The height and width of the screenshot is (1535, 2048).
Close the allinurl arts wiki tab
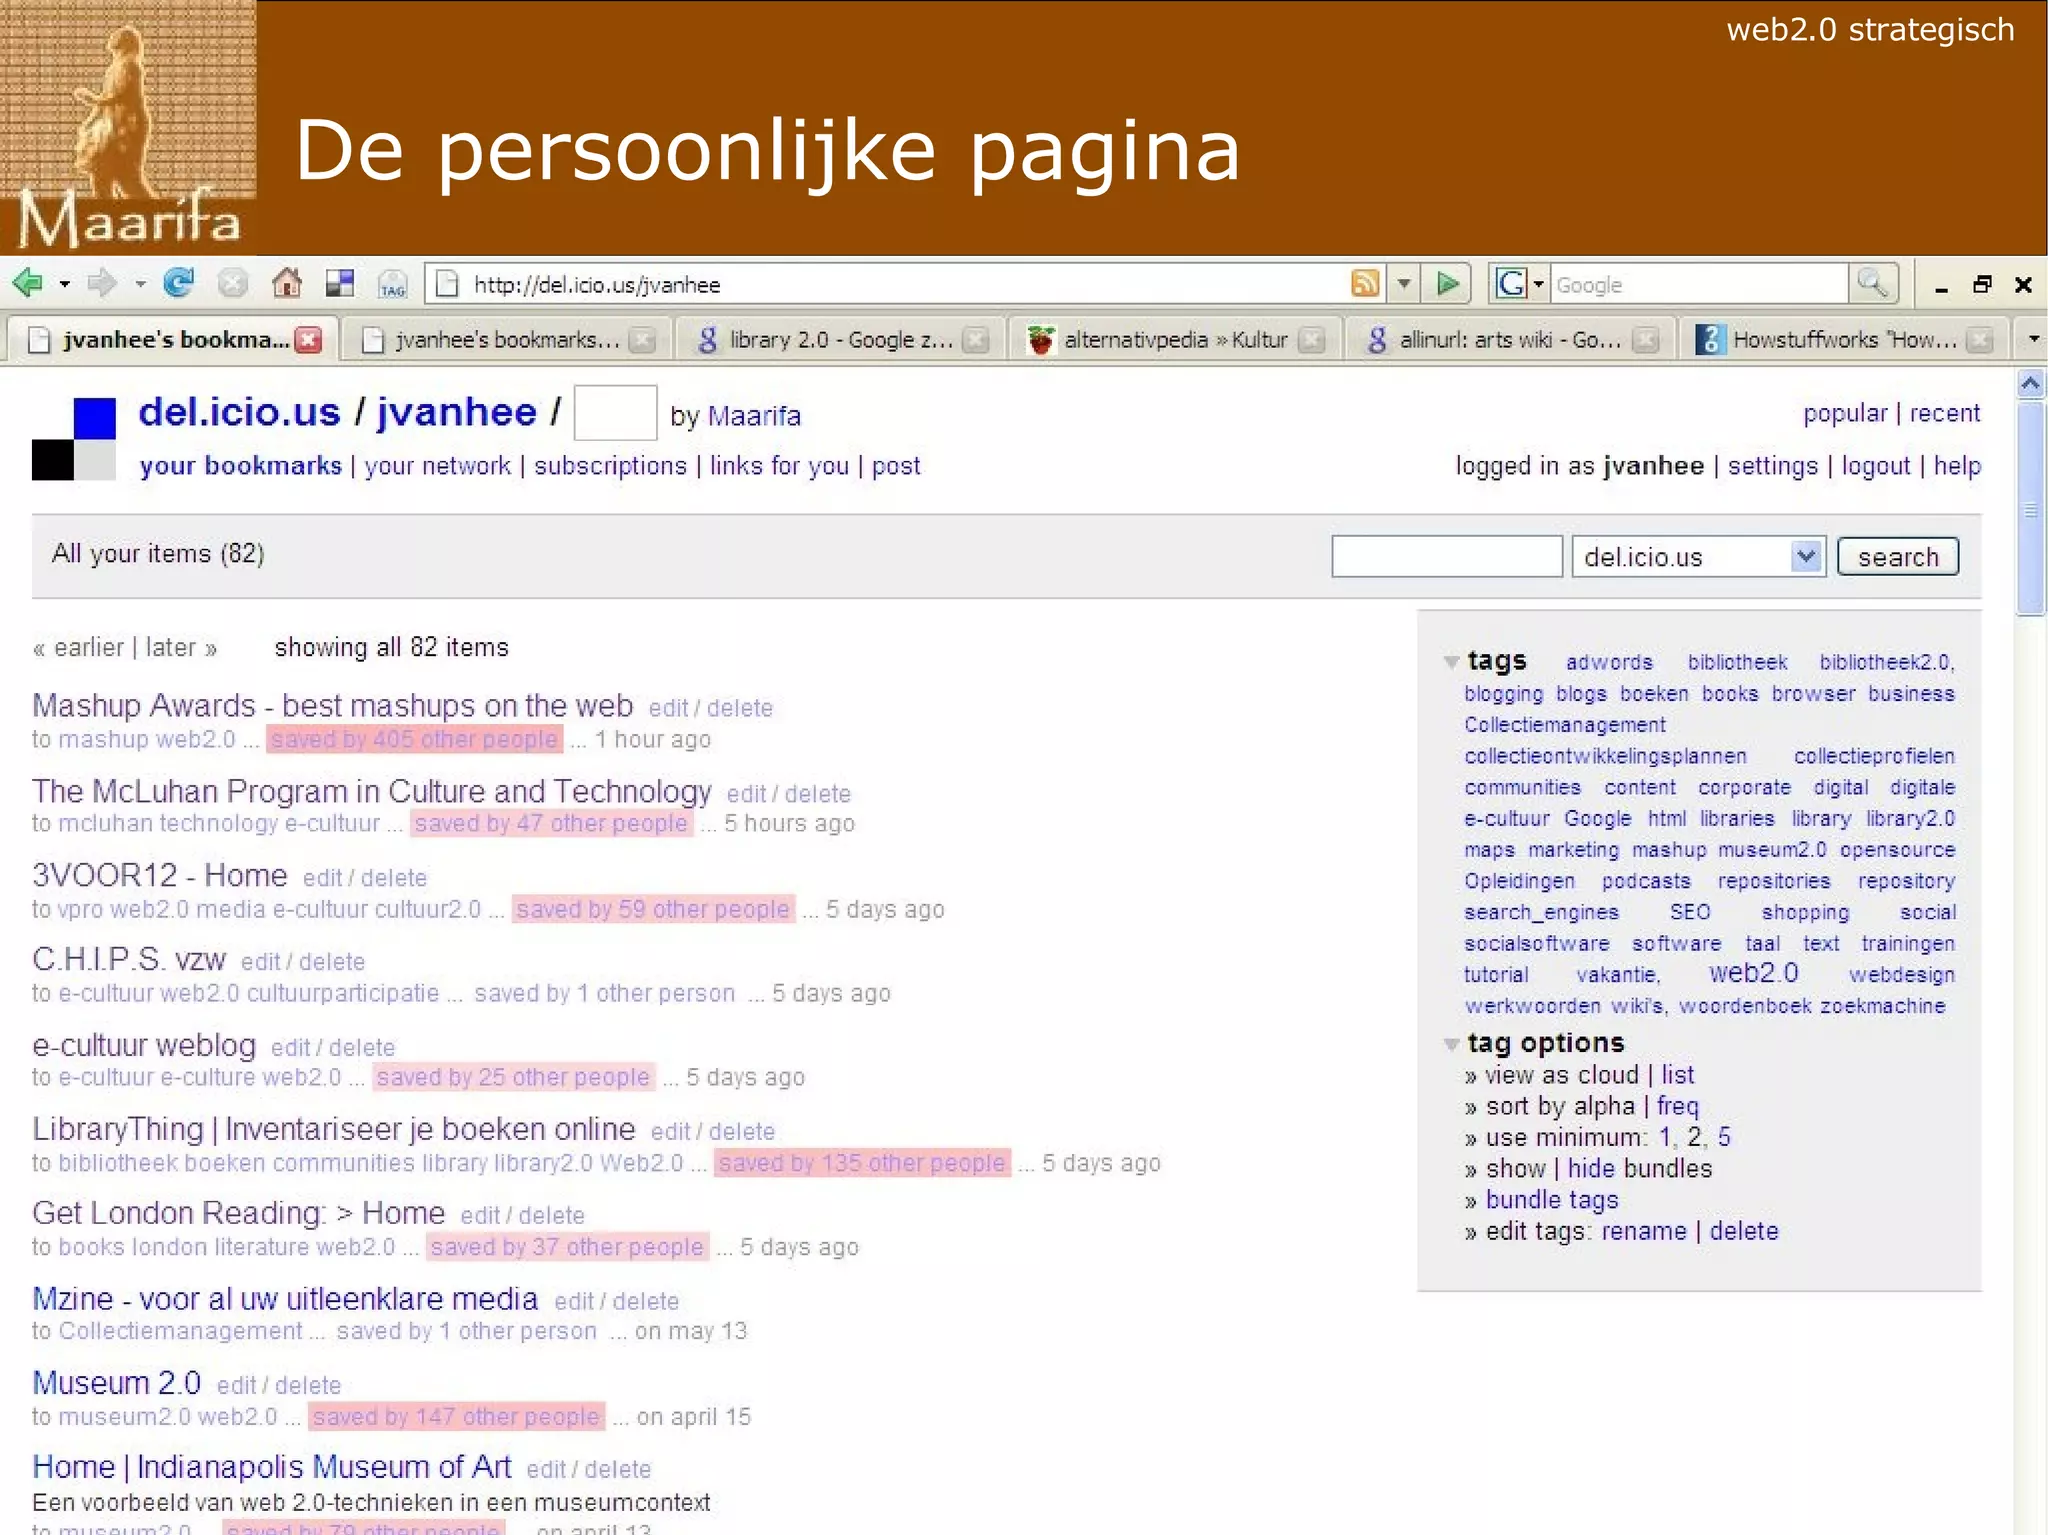tap(1645, 340)
